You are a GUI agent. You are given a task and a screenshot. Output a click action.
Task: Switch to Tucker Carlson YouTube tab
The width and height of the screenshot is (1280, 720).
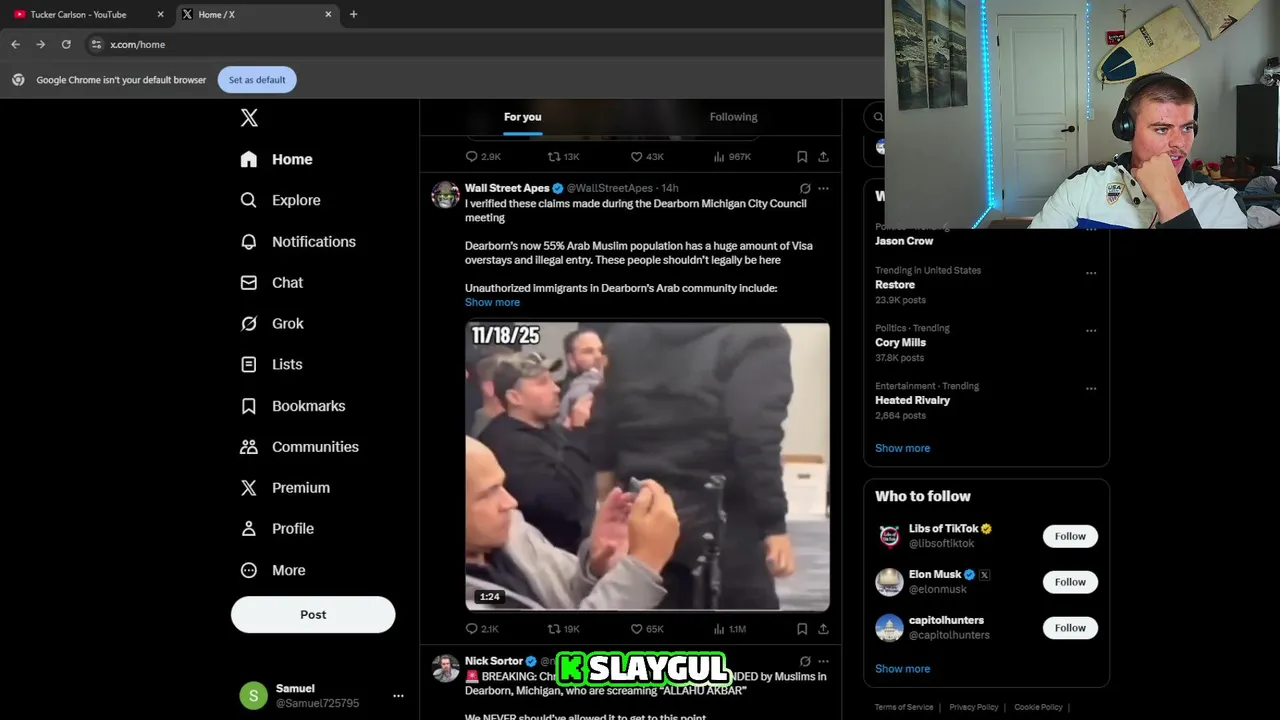[88, 14]
